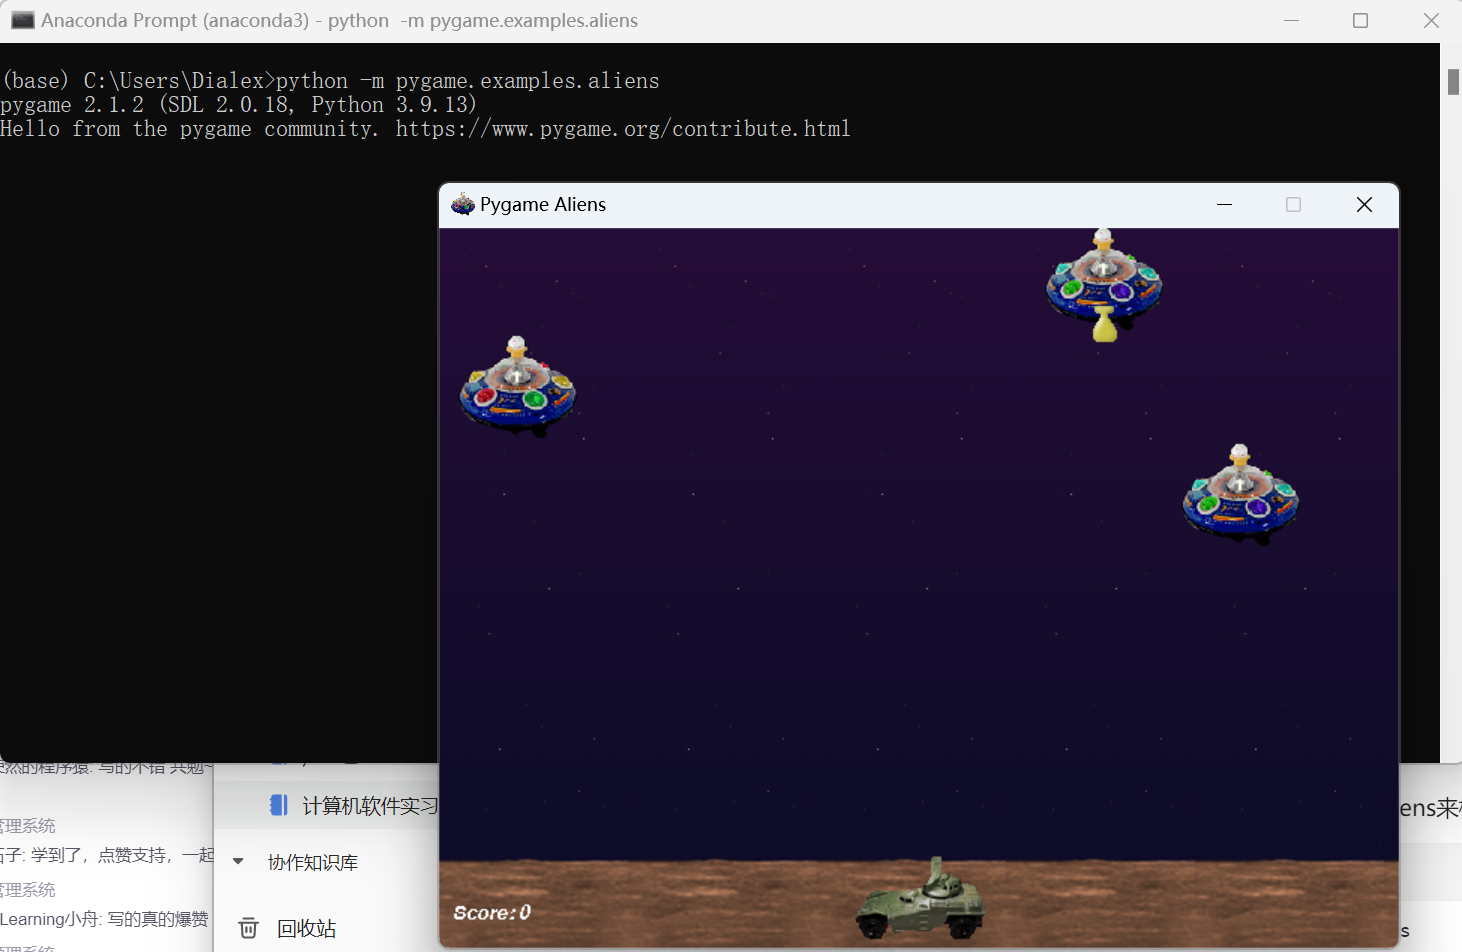Click the Anaconda Prompt vertical scrollbar thumb

click(x=1453, y=81)
